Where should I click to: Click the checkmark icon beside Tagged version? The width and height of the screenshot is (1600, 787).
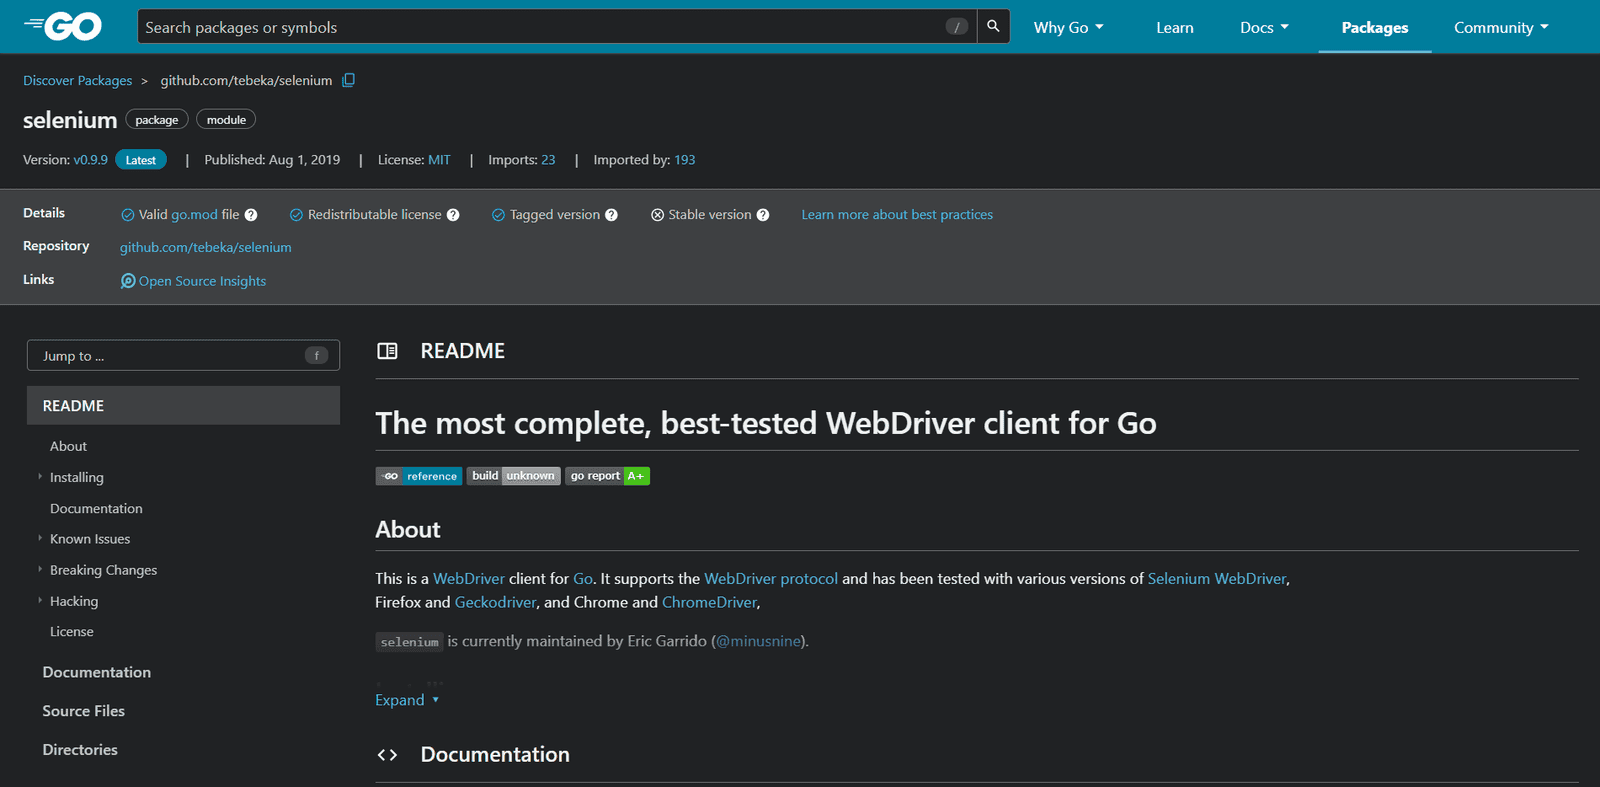498,215
